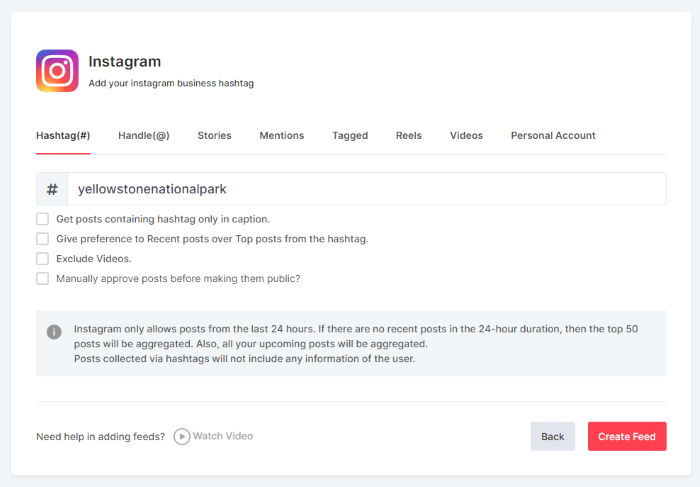Click 'Posts collected via hashtags' notice line
Screen dimensions: 700x487
click(245, 359)
